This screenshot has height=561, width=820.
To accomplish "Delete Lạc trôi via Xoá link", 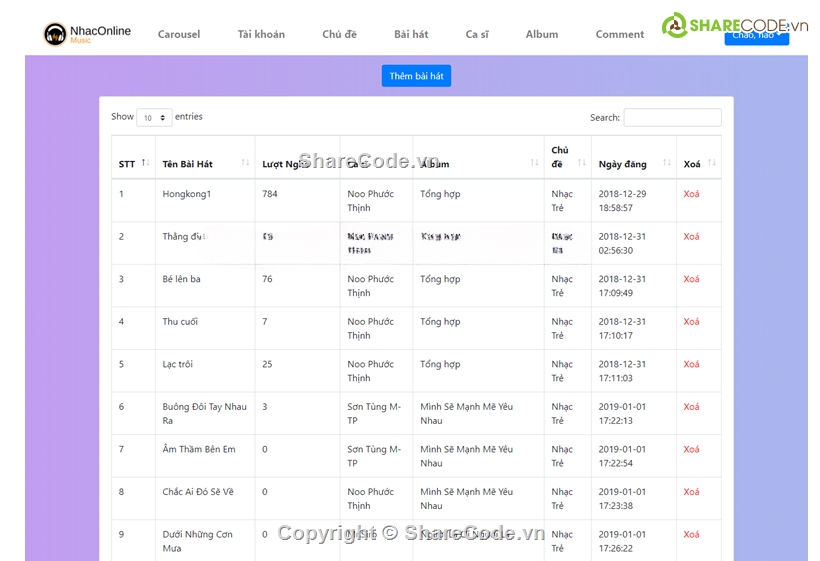I will (x=691, y=364).
